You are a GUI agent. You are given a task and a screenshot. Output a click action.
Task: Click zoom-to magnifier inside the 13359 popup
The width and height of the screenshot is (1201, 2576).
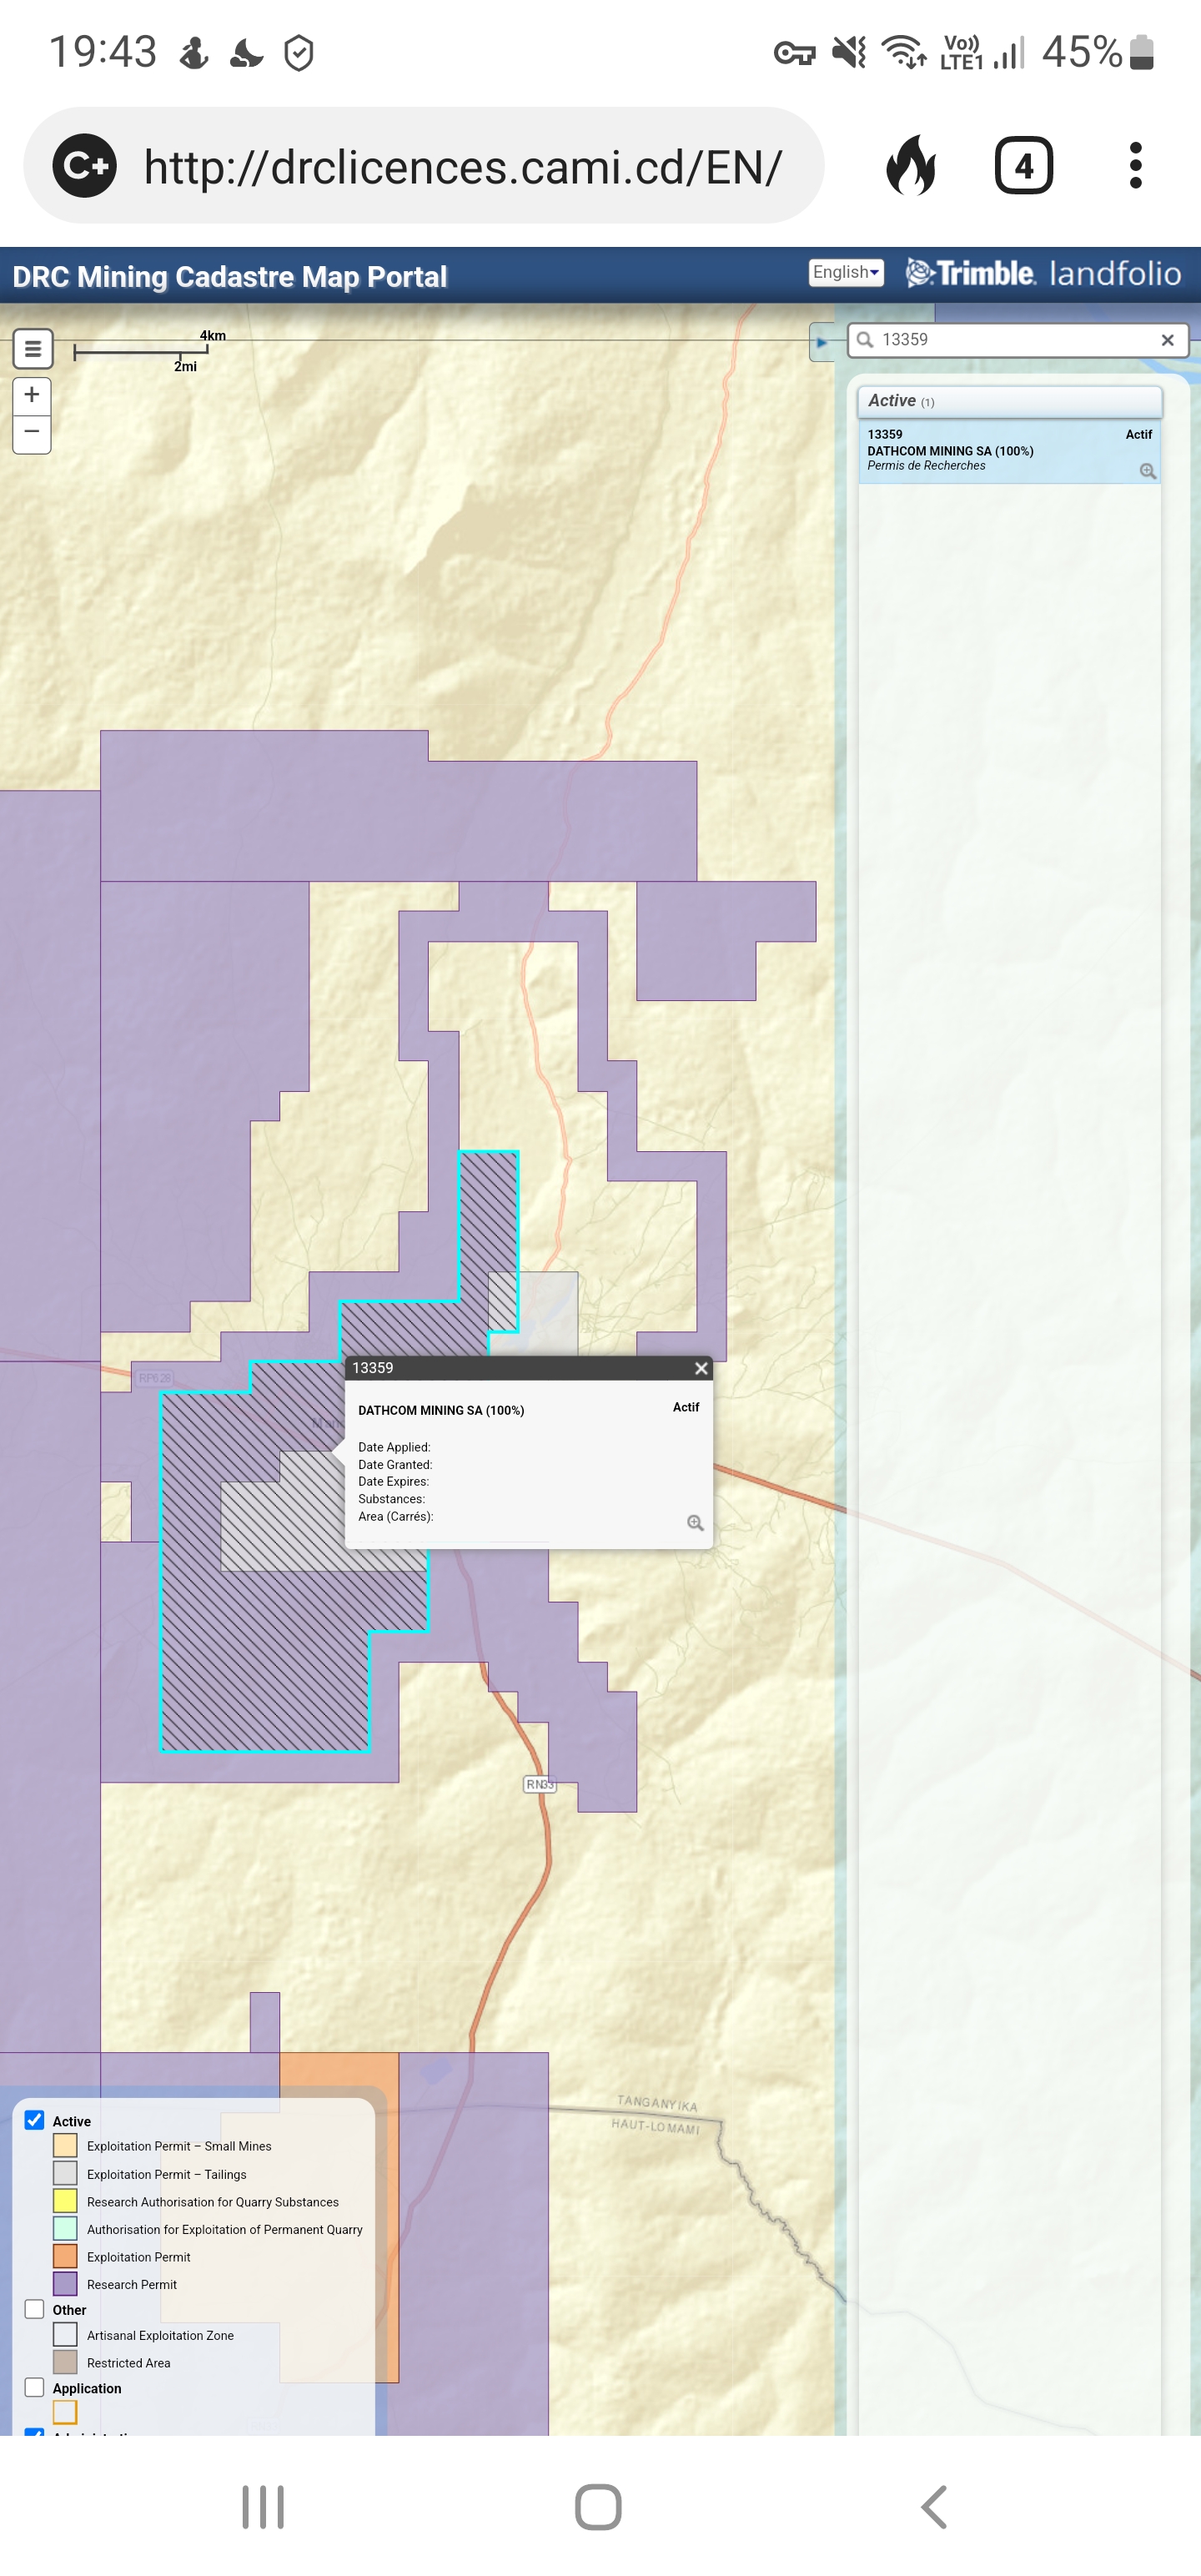(x=695, y=1523)
